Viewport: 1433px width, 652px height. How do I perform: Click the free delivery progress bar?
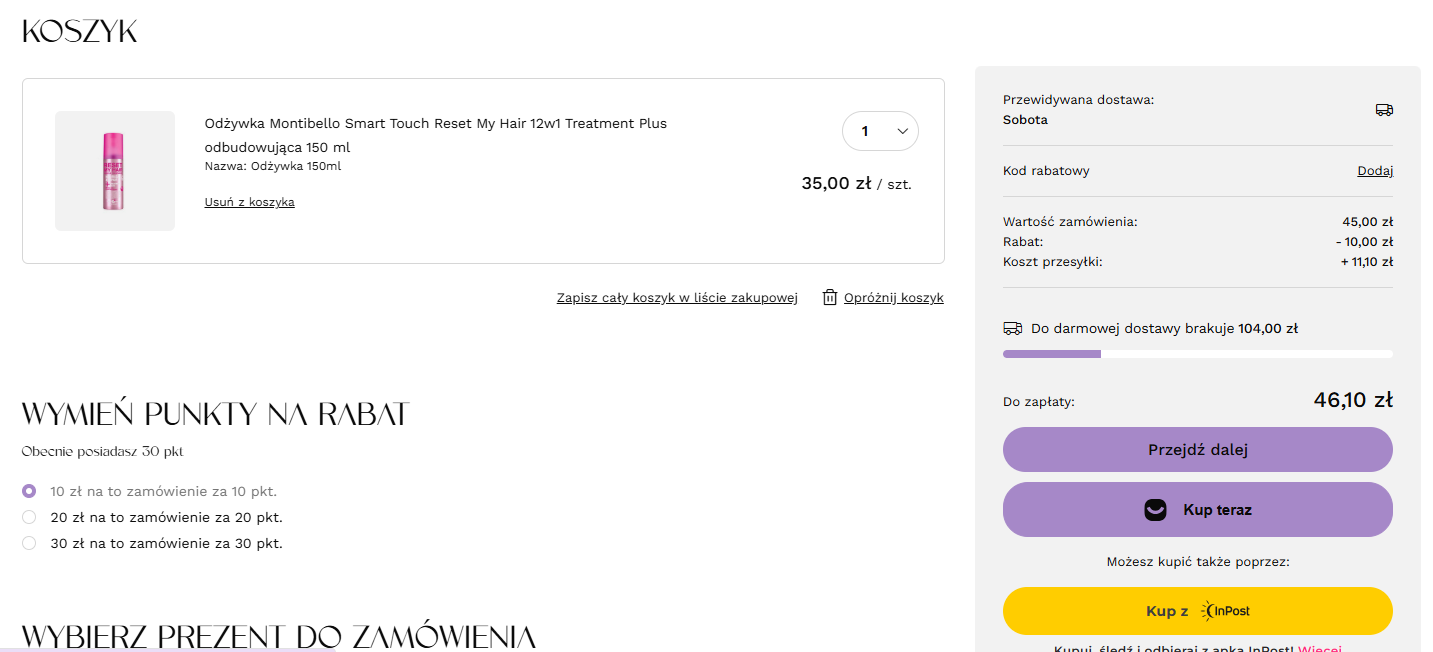[1197, 354]
